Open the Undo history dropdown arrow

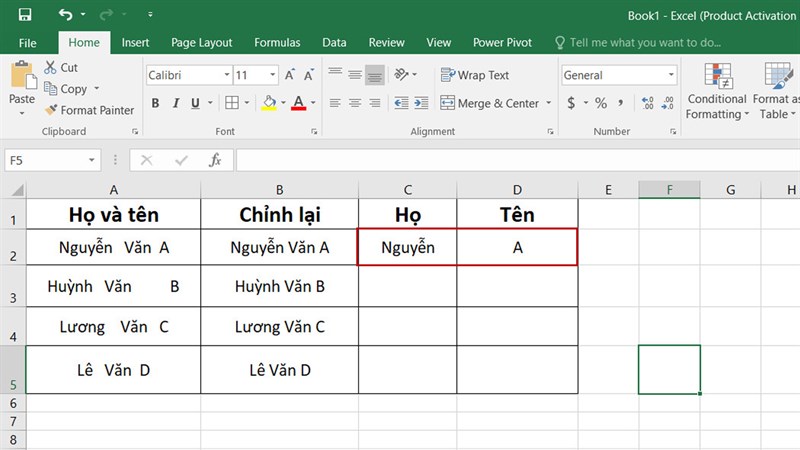point(83,14)
